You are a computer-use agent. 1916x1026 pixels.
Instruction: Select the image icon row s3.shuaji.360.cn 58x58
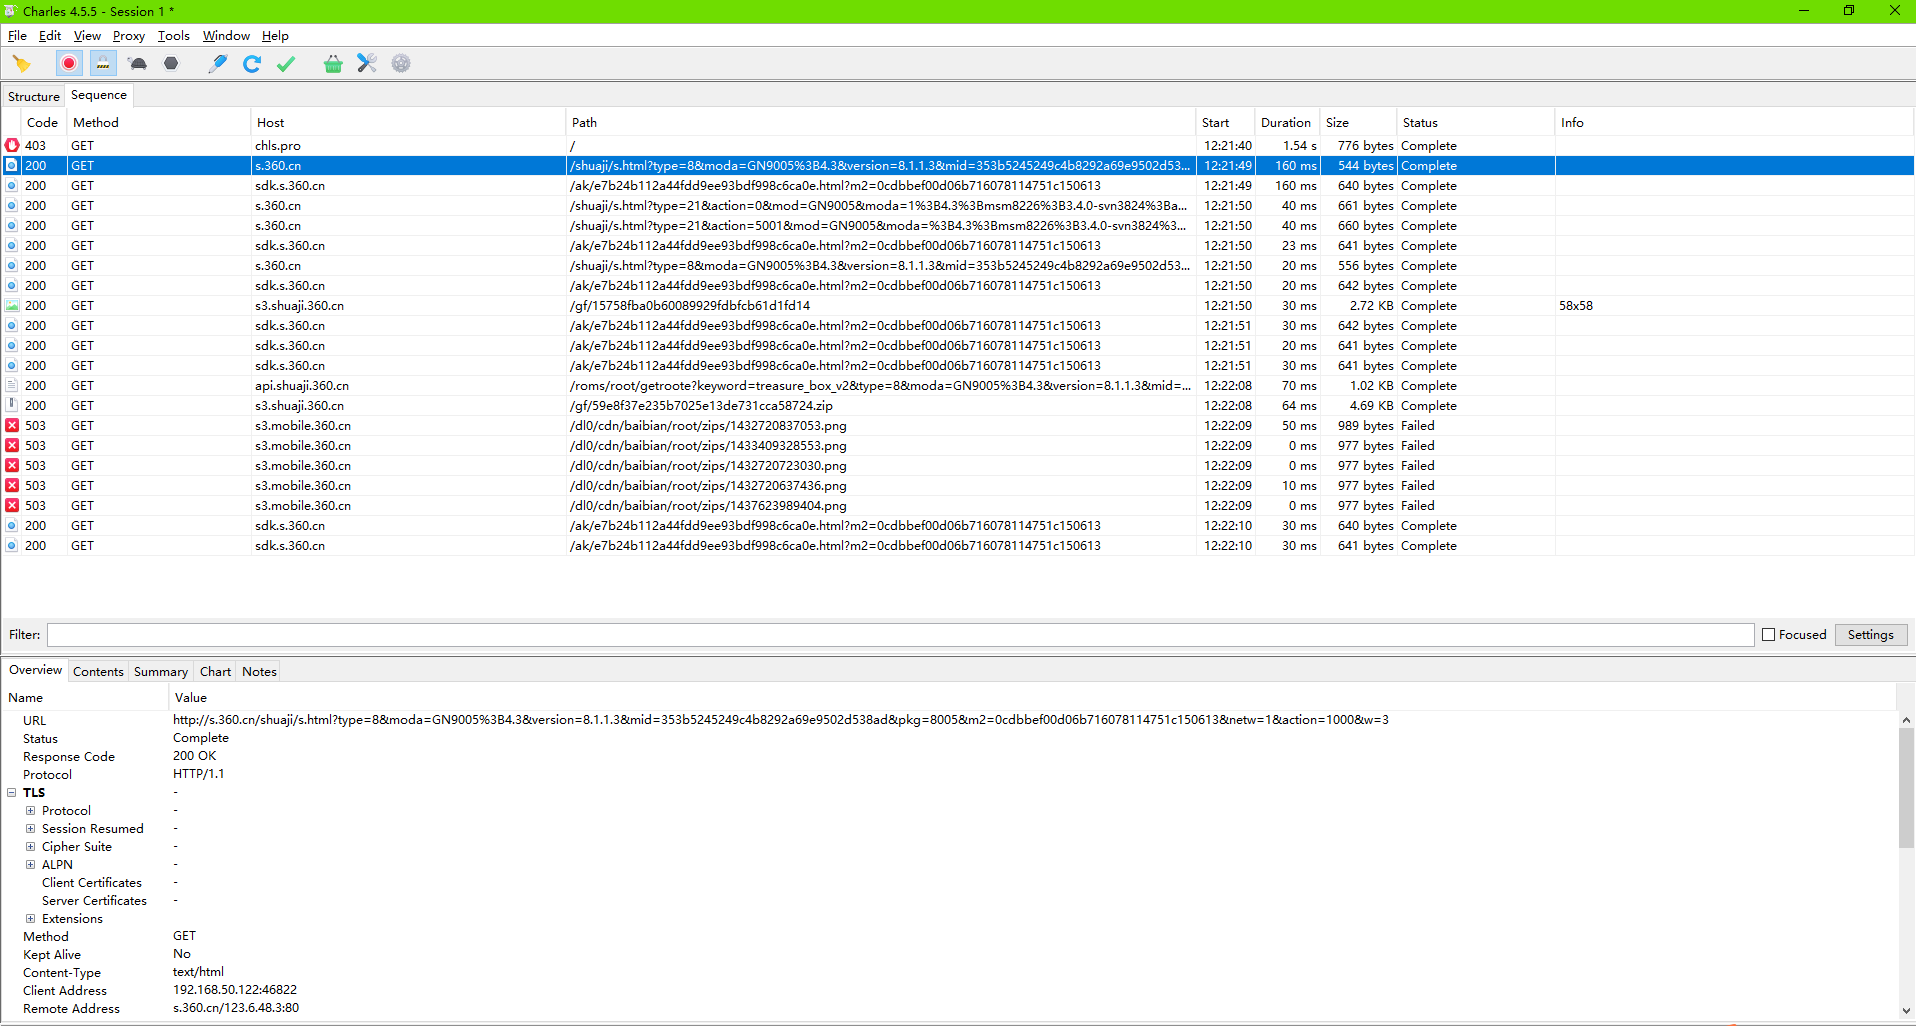[x=12, y=306]
